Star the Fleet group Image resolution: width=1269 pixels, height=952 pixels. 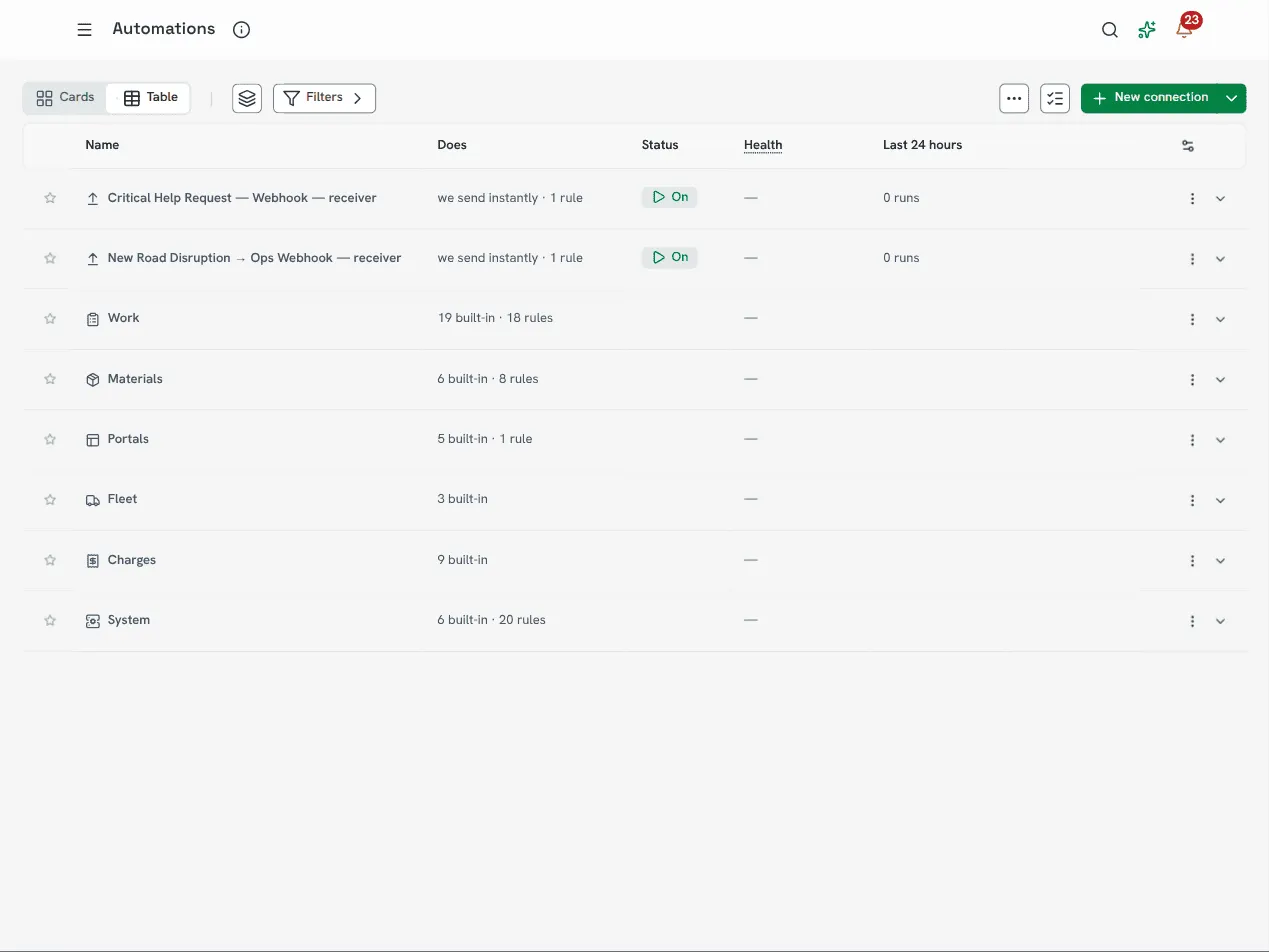(x=50, y=499)
